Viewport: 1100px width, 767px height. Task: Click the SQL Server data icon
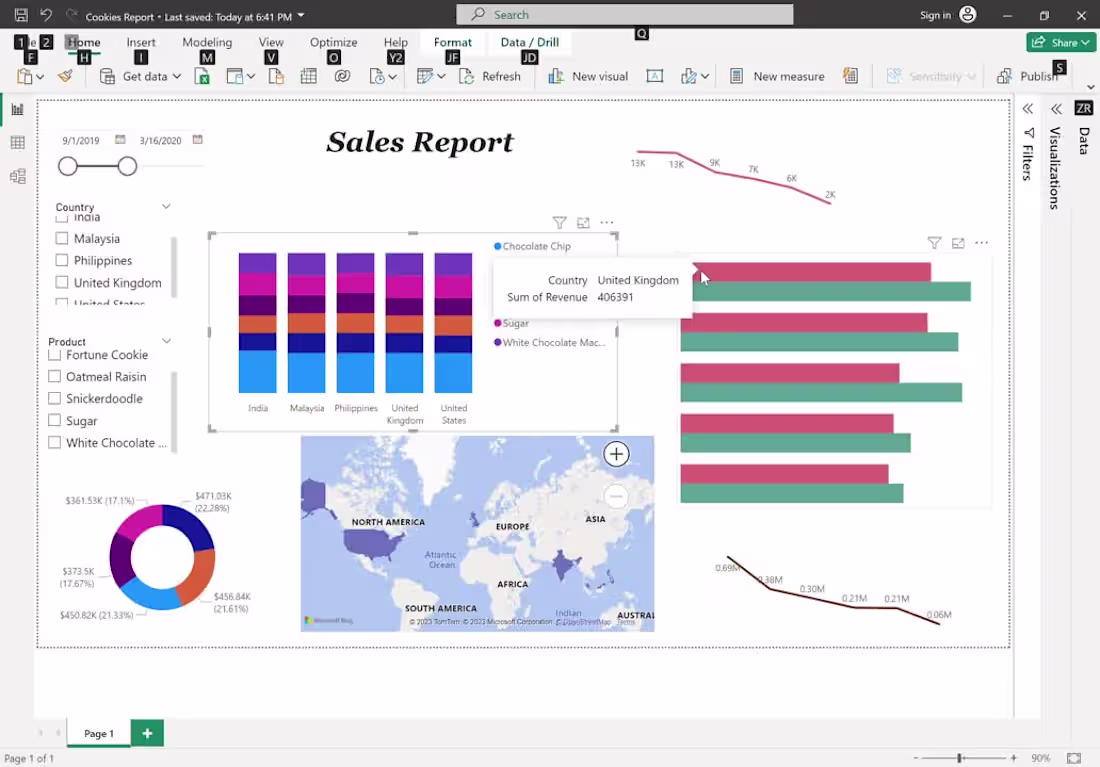pos(276,76)
